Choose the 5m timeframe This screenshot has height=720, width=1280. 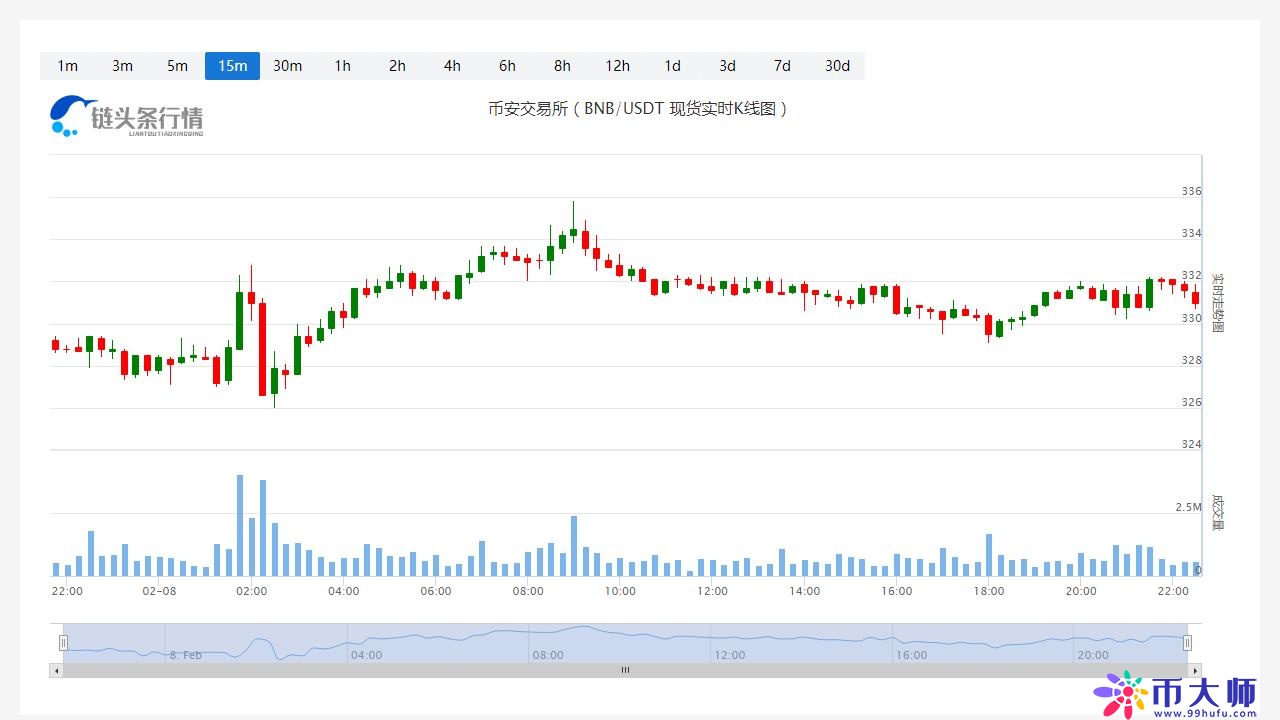177,66
